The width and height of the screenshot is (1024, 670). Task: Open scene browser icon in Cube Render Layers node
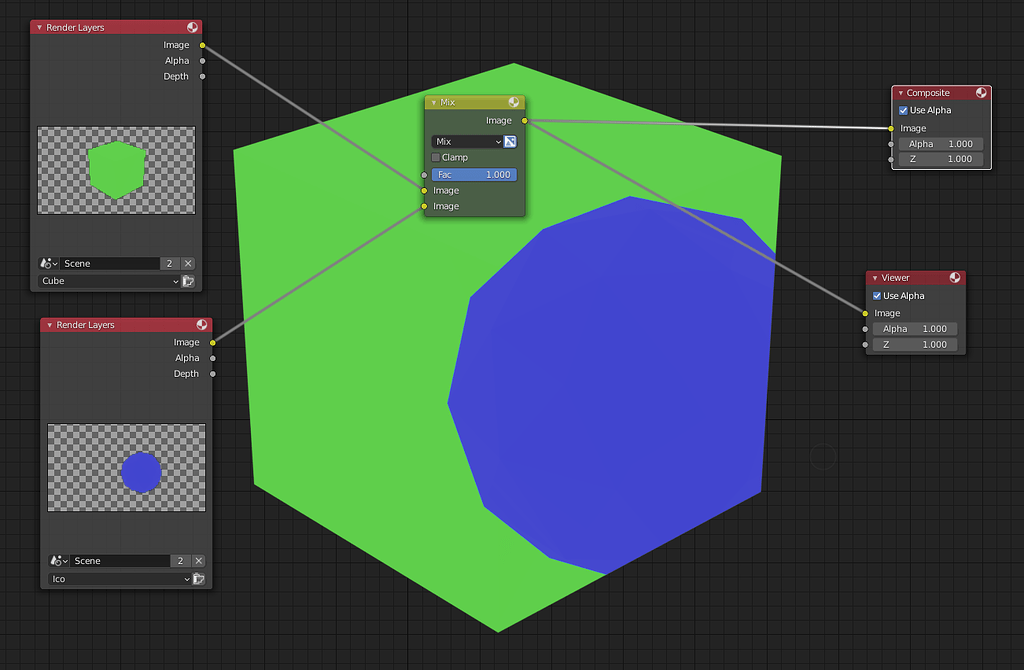(x=48, y=263)
